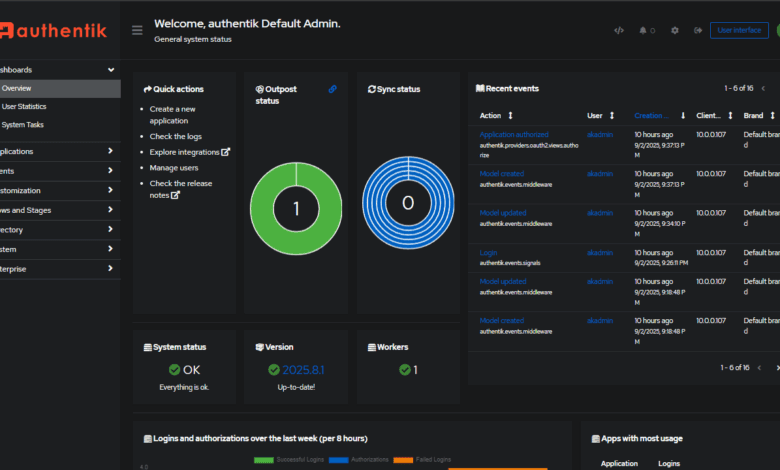Viewport: 780px width, 470px height.
Task: Click Create a new application
Action: (172, 115)
